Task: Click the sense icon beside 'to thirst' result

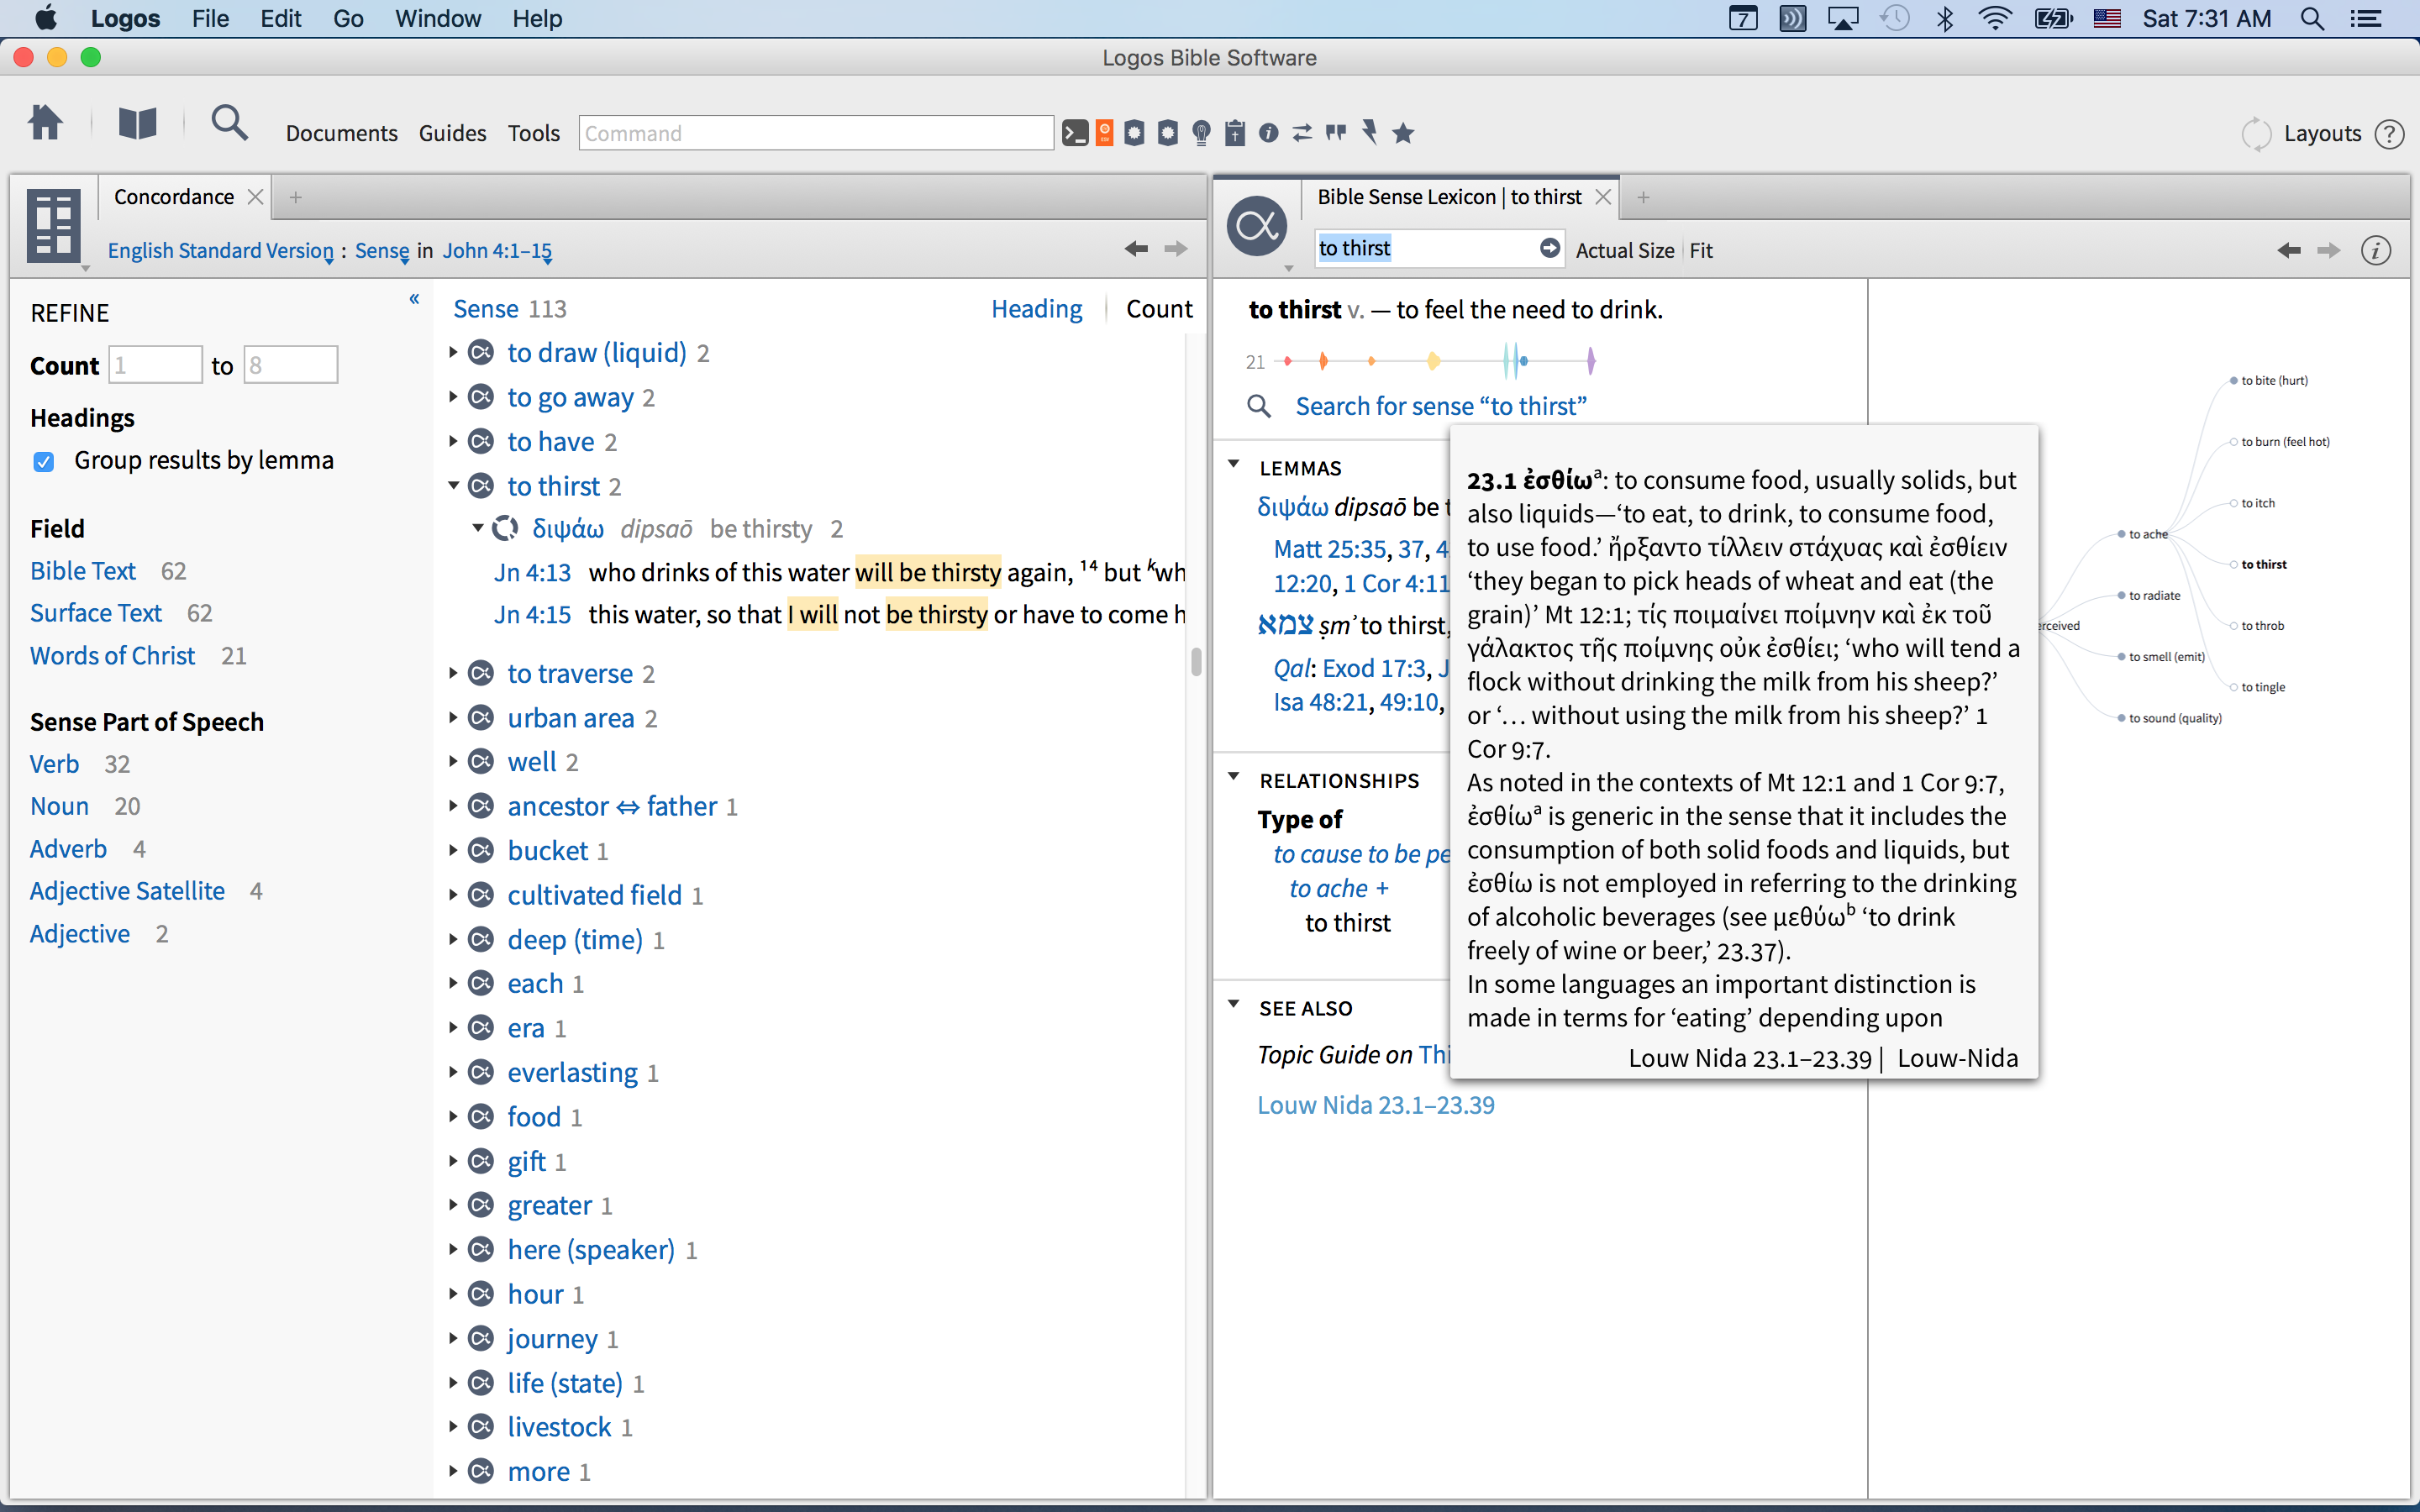Action: (481, 486)
